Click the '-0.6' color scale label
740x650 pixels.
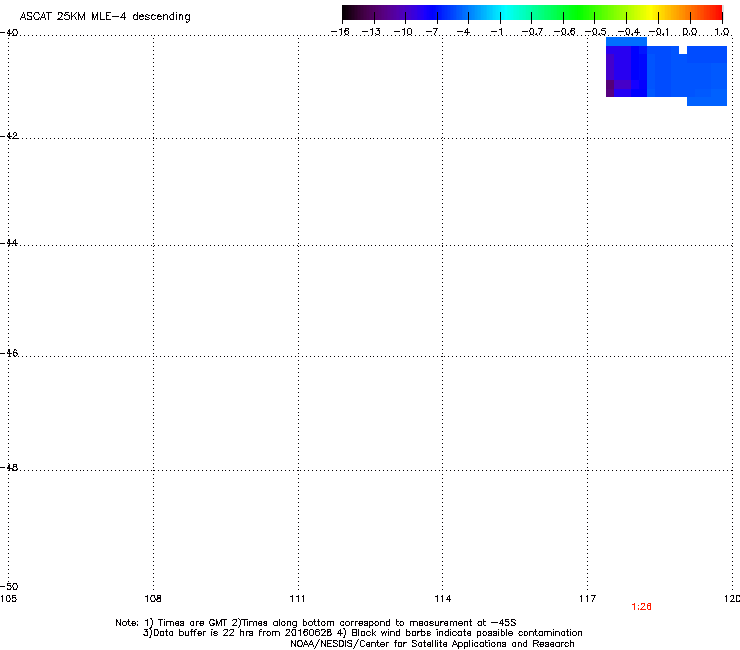[x=564, y=32]
